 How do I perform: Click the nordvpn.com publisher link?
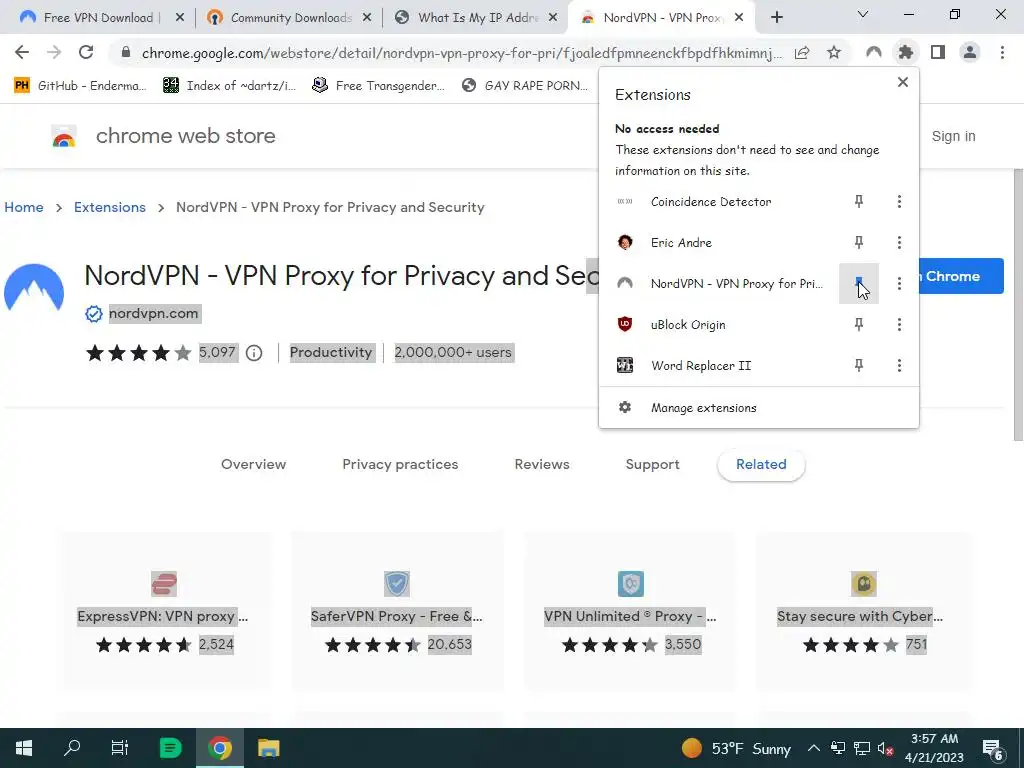153,313
